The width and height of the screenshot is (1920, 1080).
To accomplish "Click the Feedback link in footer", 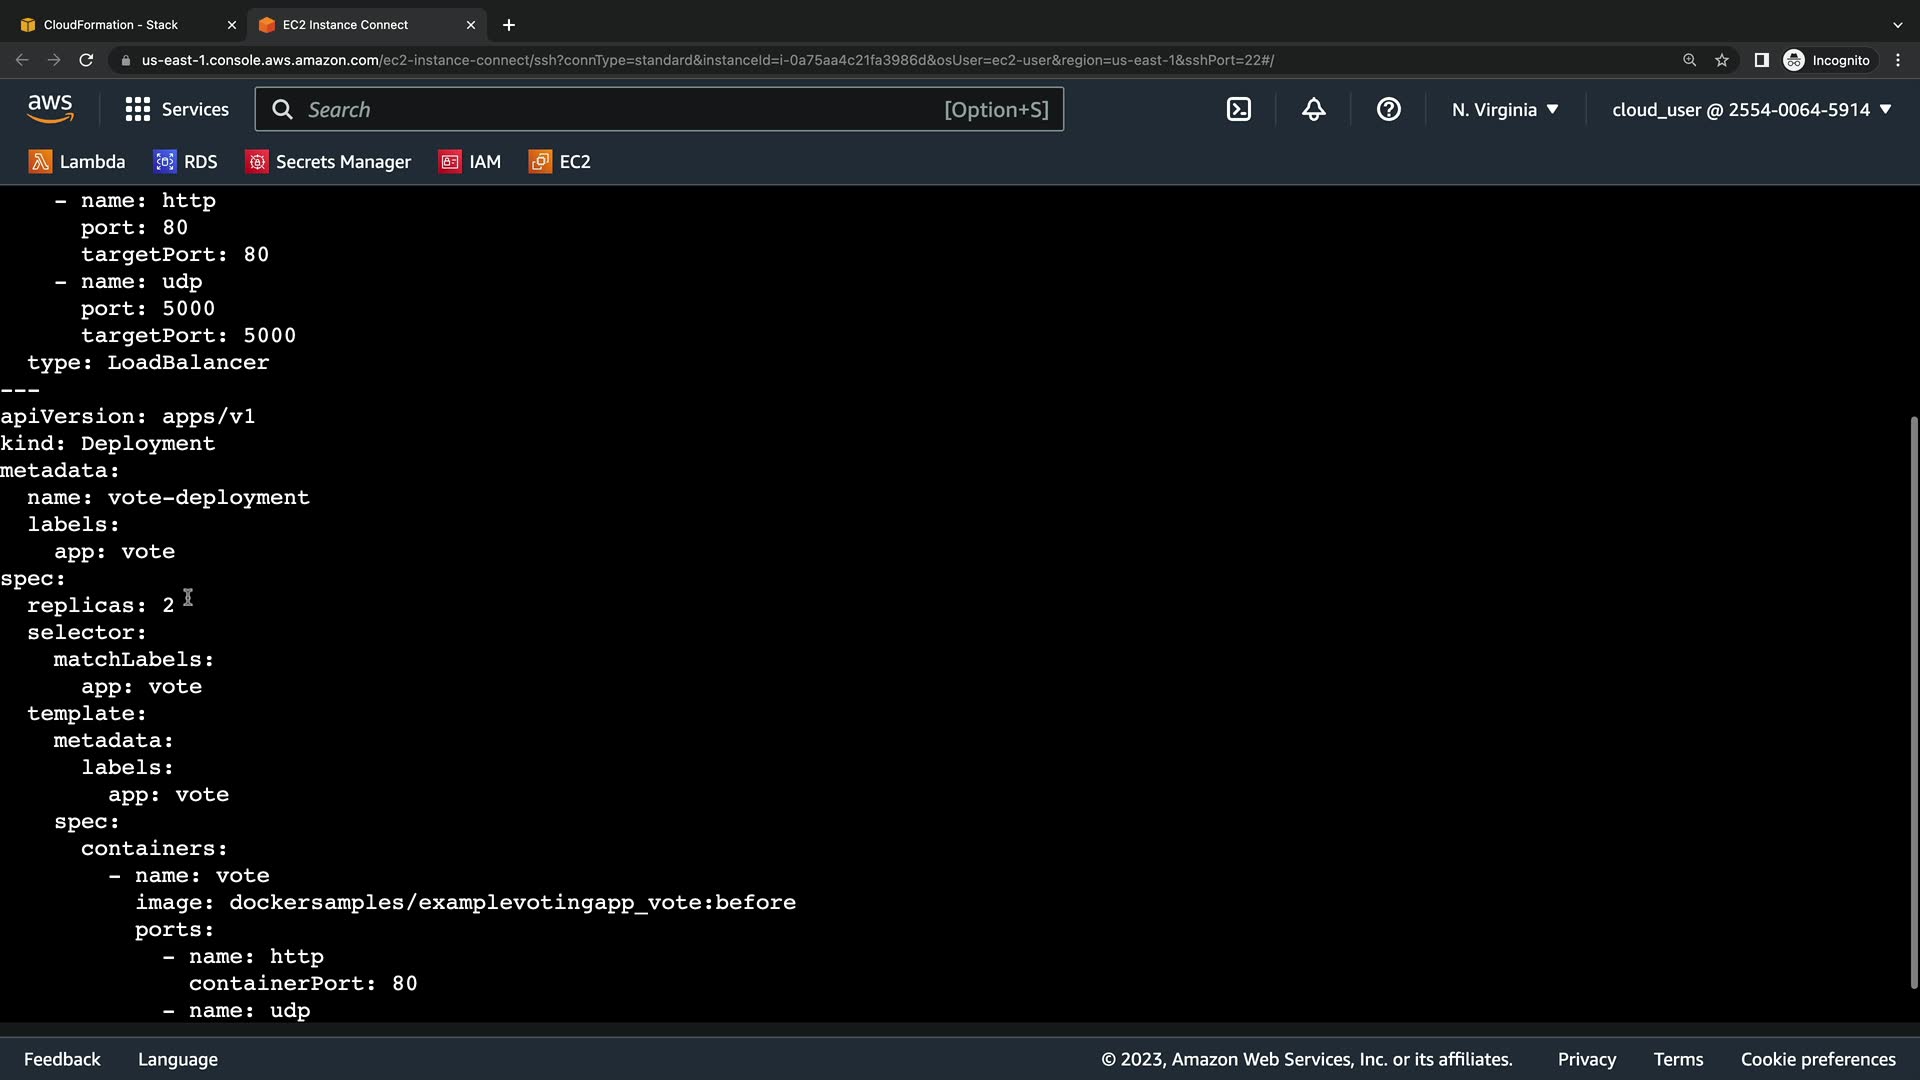I will (62, 1059).
